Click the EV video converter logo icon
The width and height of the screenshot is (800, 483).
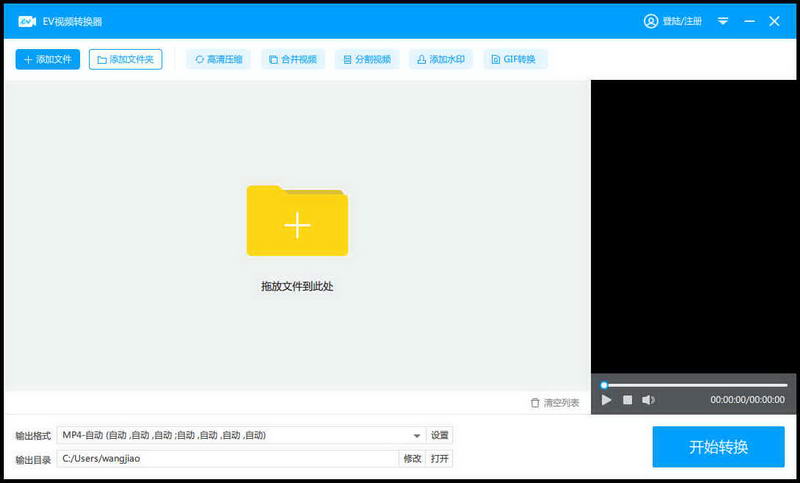[x=27, y=21]
